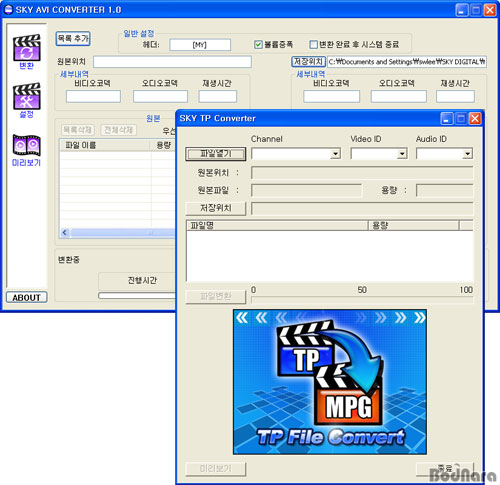Viewport: 500px width, 485px height.
Task: Click the TP File Convert banner image
Action: click(330, 382)
